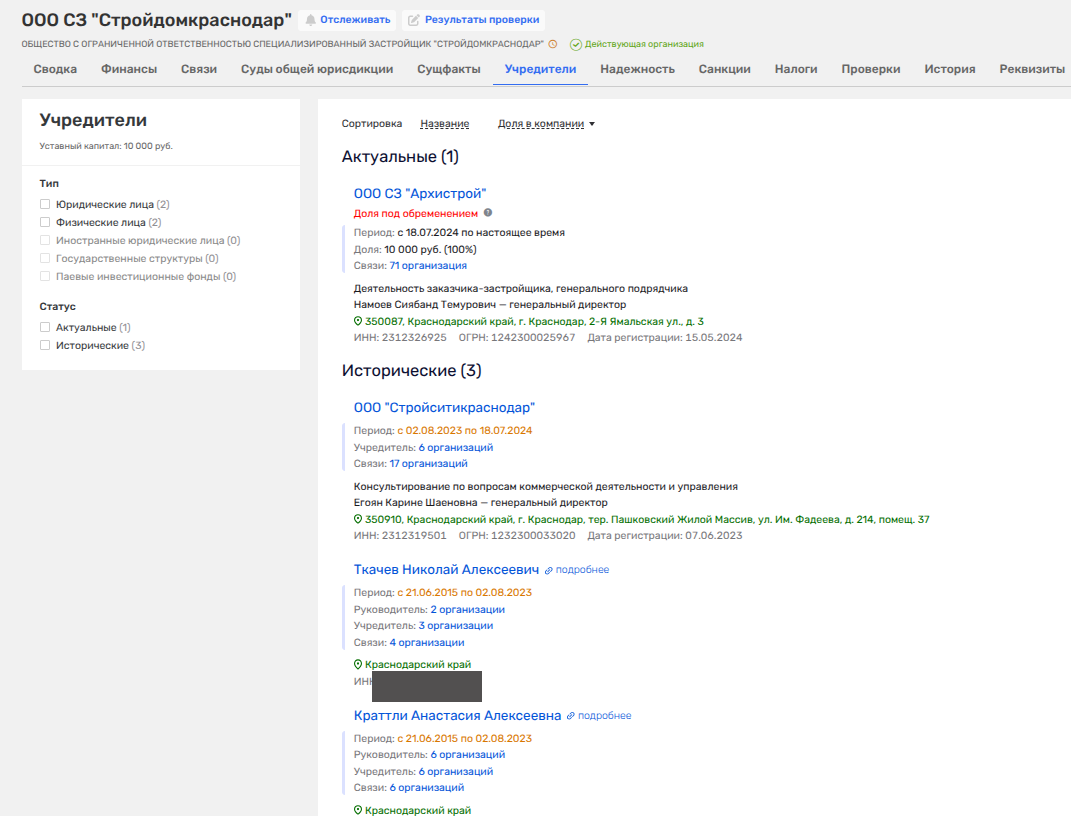The height and width of the screenshot is (816, 1071).
Task: Open Стройситикраснодар's 6 организаций founder link
Action: click(456, 447)
